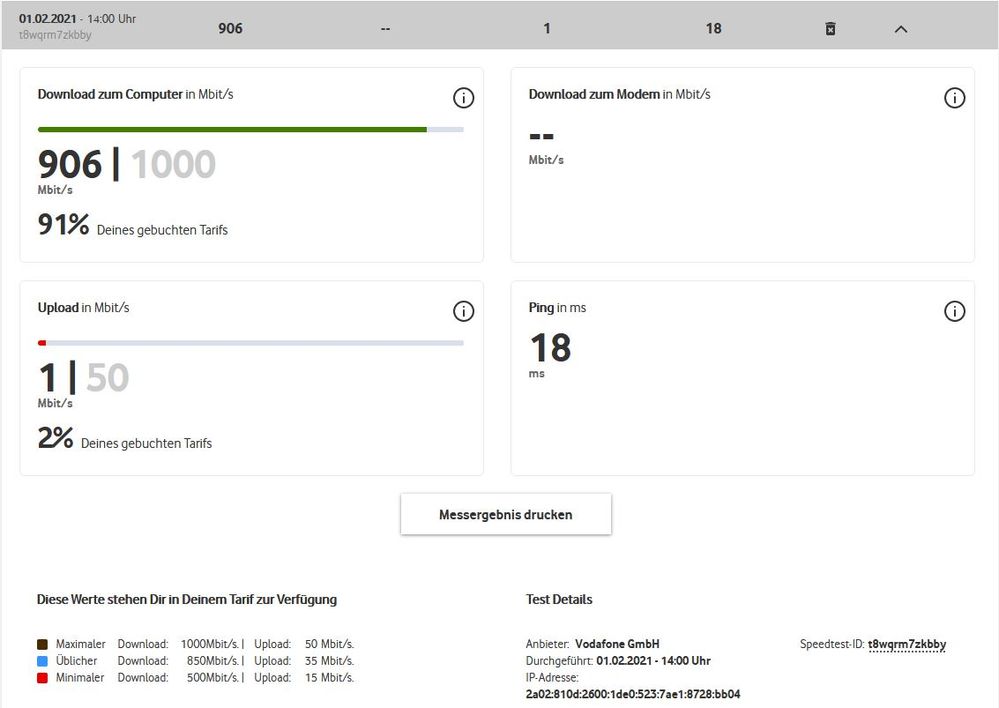Click header download value 906

[x=230, y=29]
